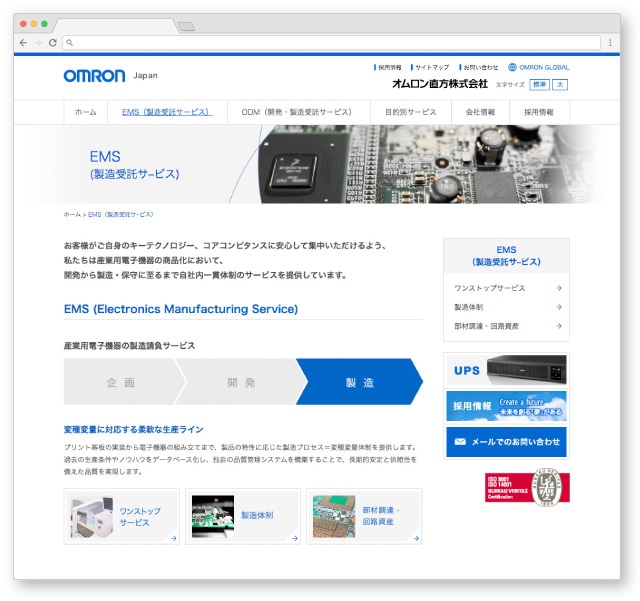Click the envelope icon on mail banner
The image size is (640, 601).
click(x=460, y=442)
